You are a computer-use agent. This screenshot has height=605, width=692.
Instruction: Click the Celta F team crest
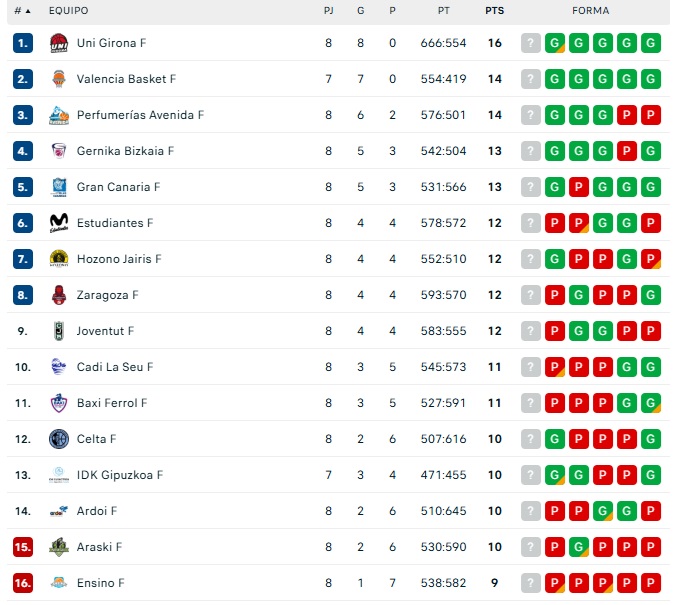(58, 439)
